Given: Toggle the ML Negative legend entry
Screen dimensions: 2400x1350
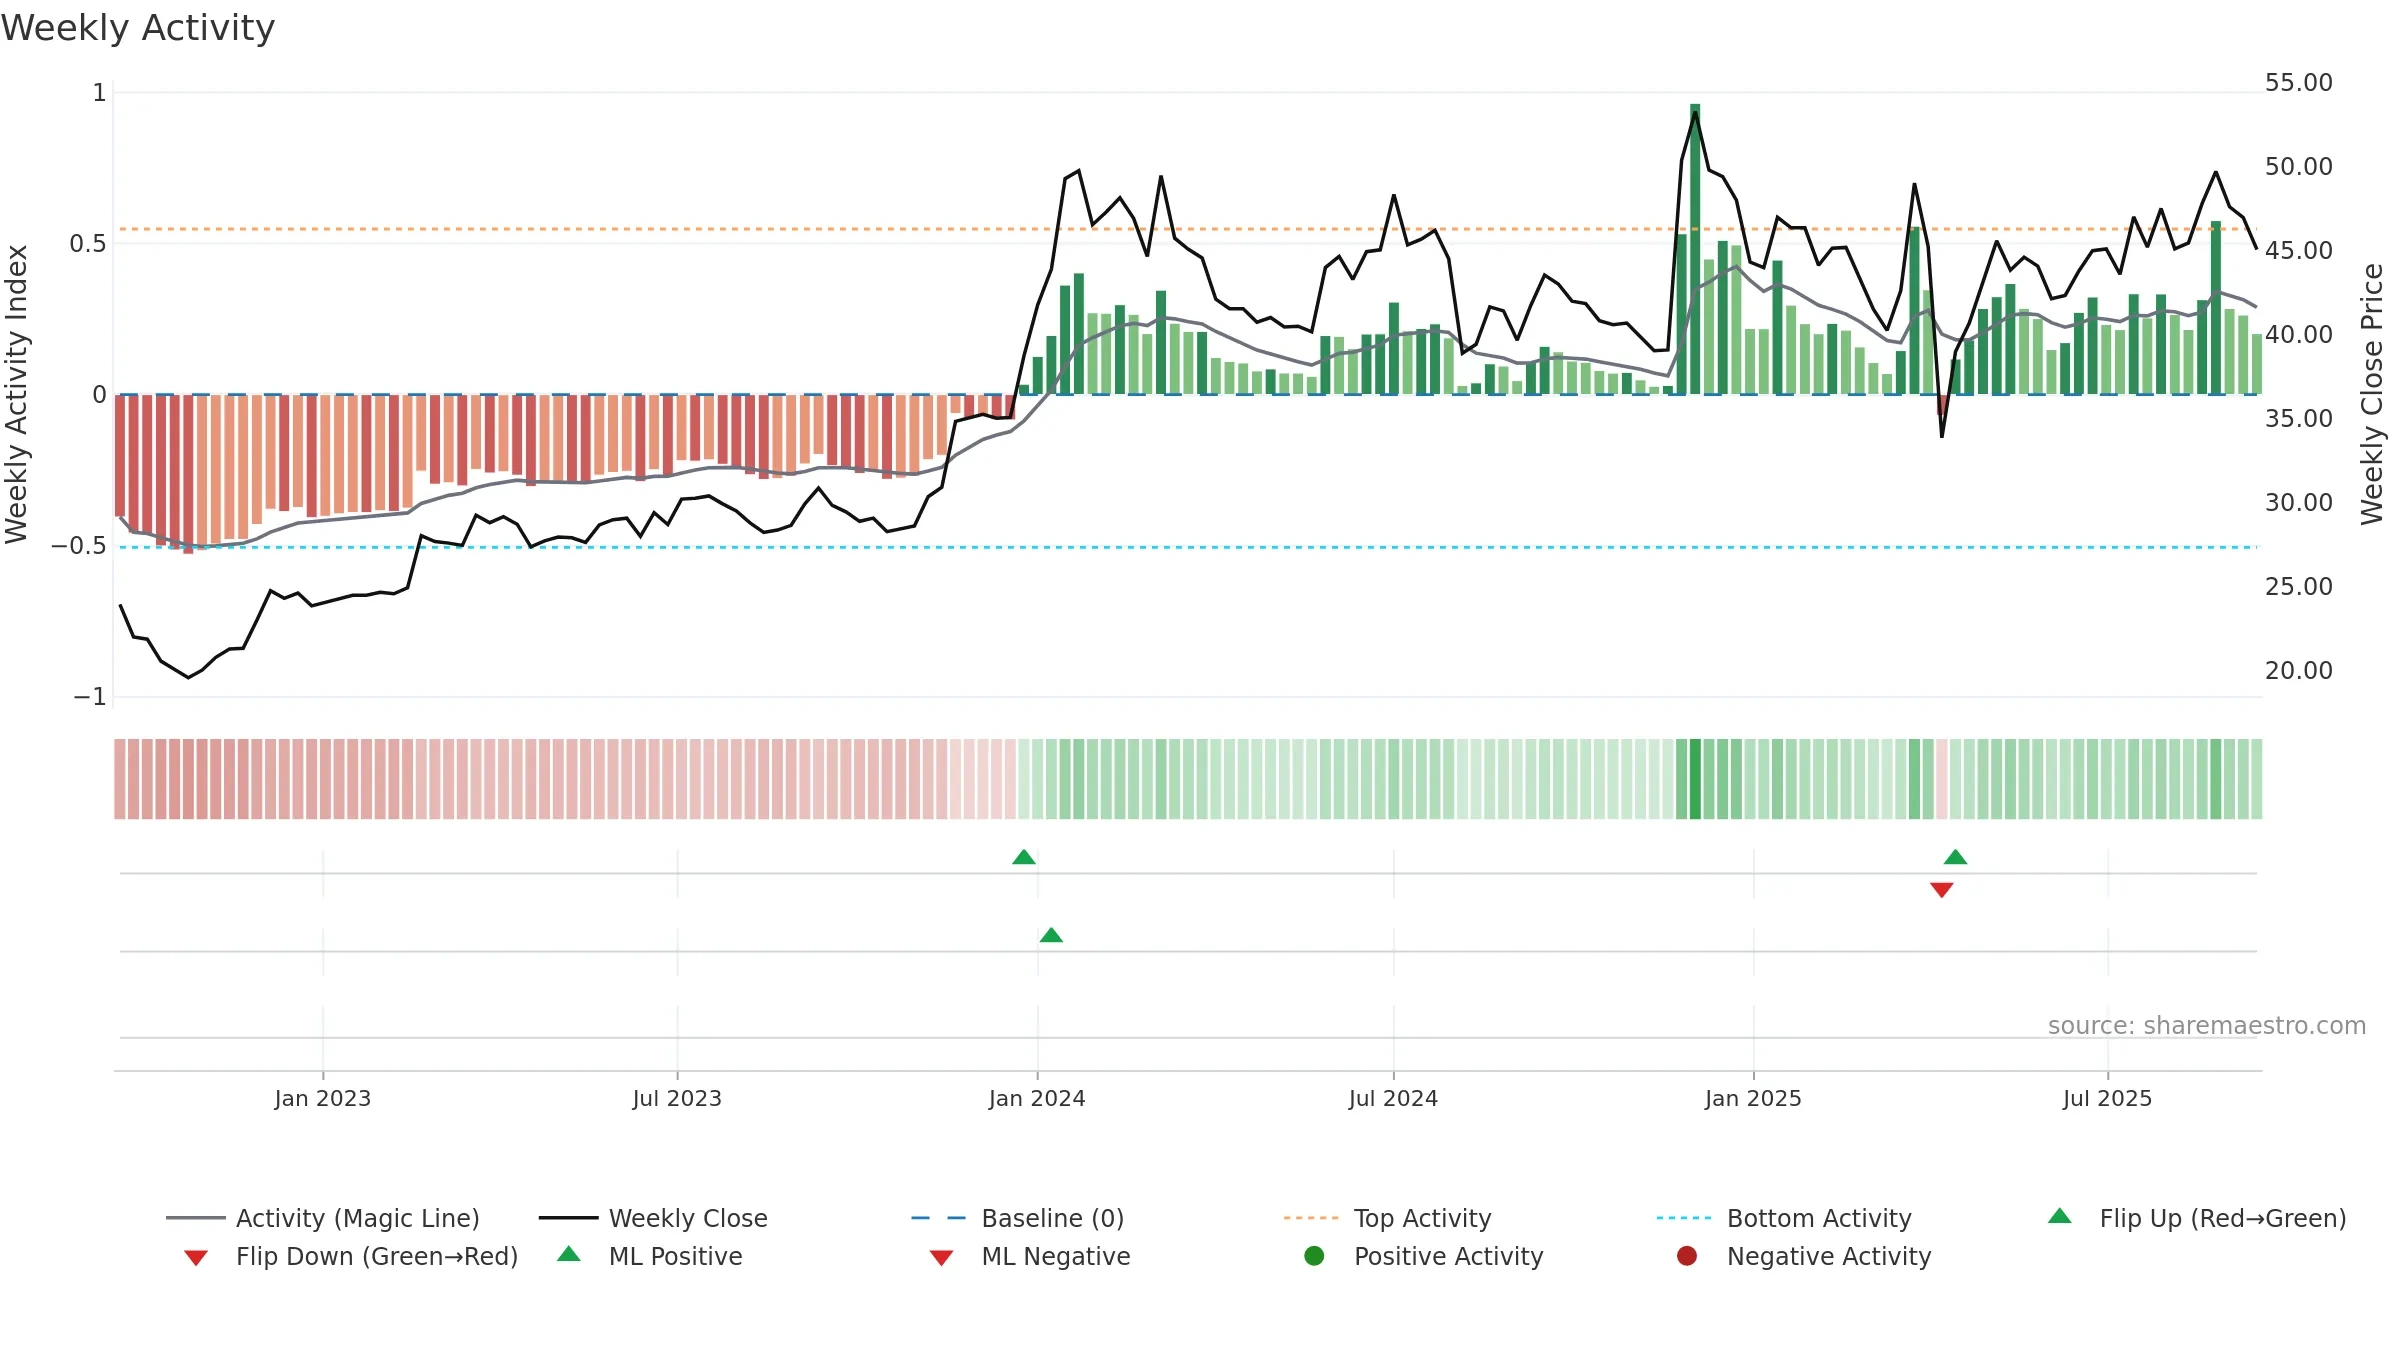Looking at the screenshot, I should point(1030,1256).
